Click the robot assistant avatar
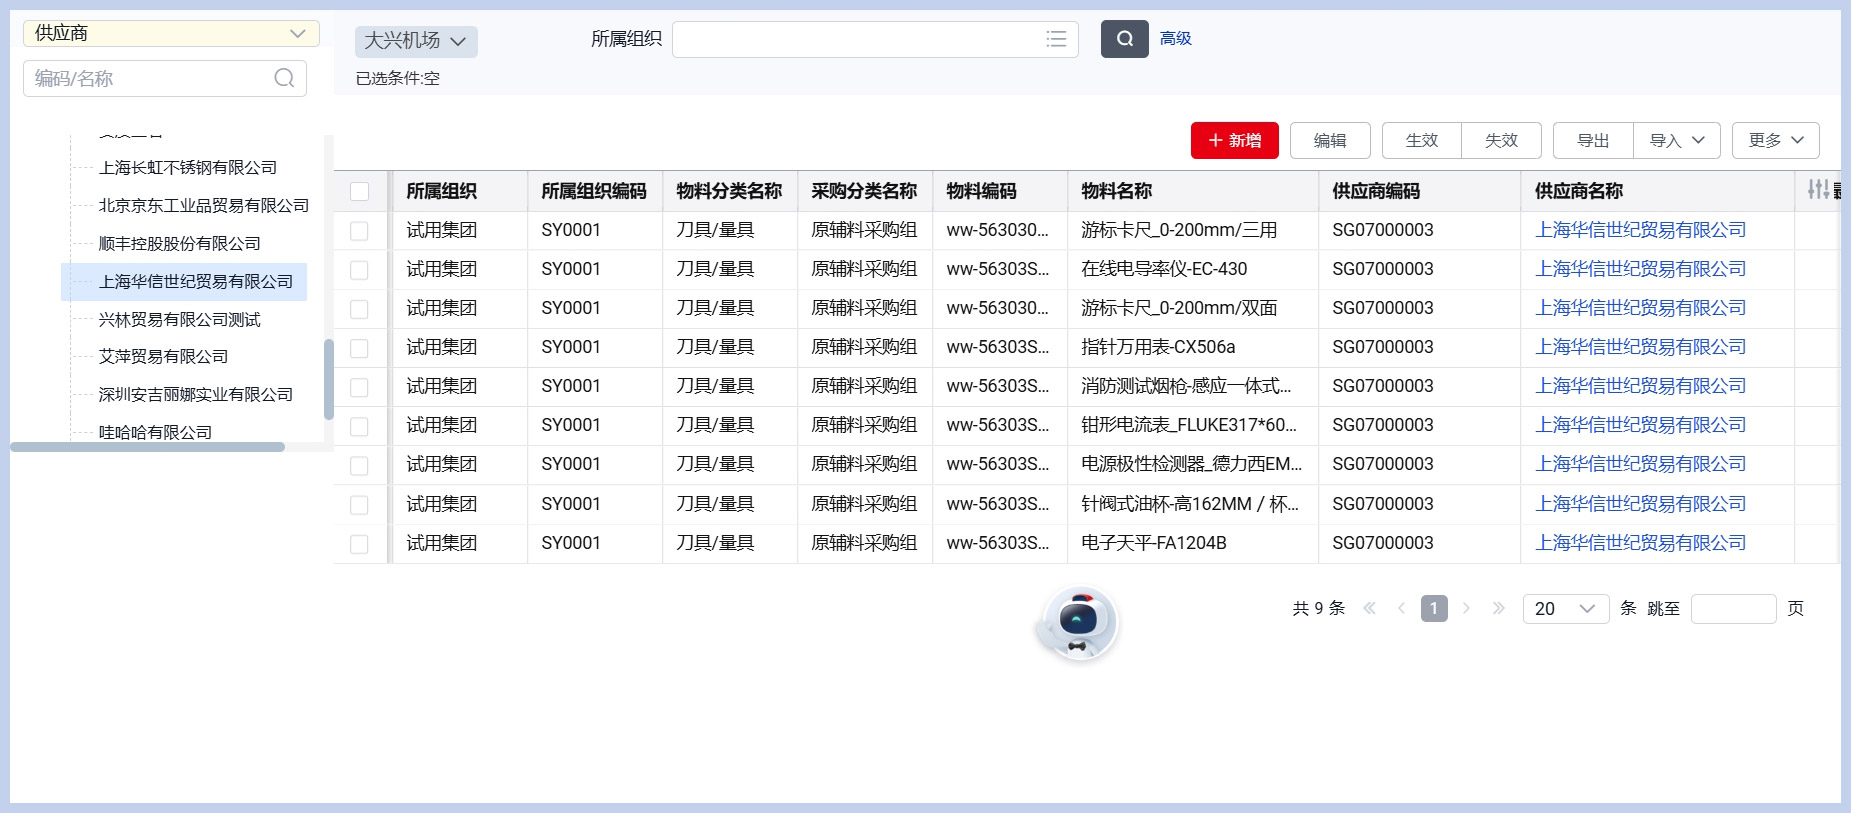This screenshot has height=813, width=1851. (x=1077, y=622)
